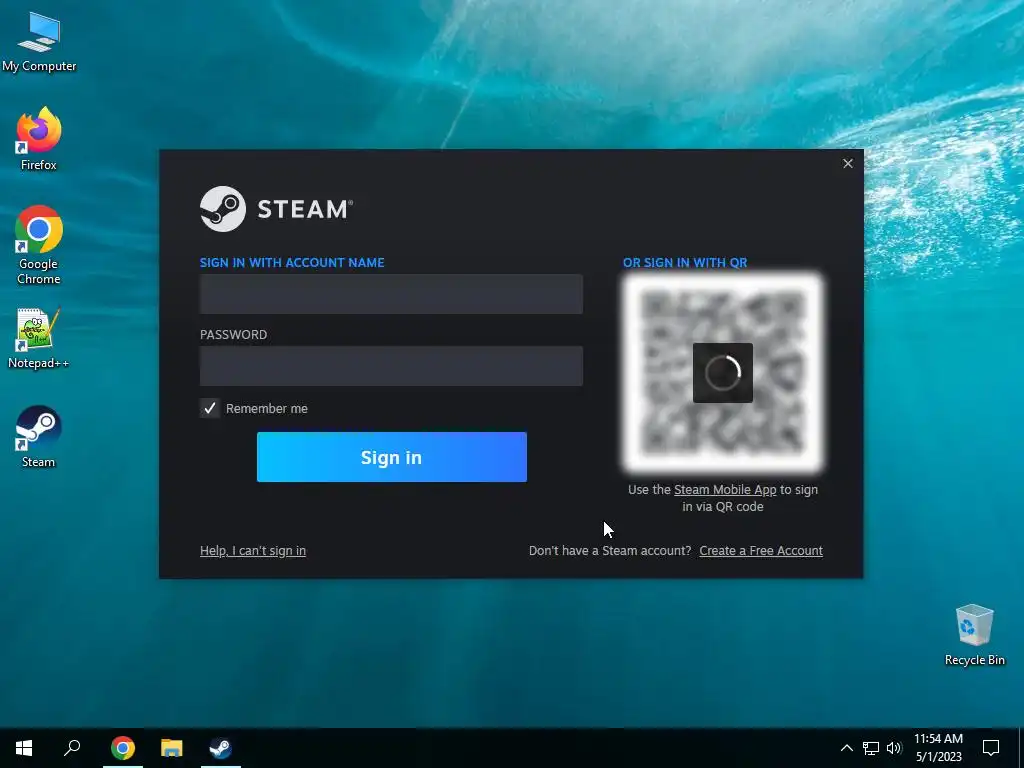The width and height of the screenshot is (1024, 768).
Task: Open Create a Free Account link
Action: (761, 551)
